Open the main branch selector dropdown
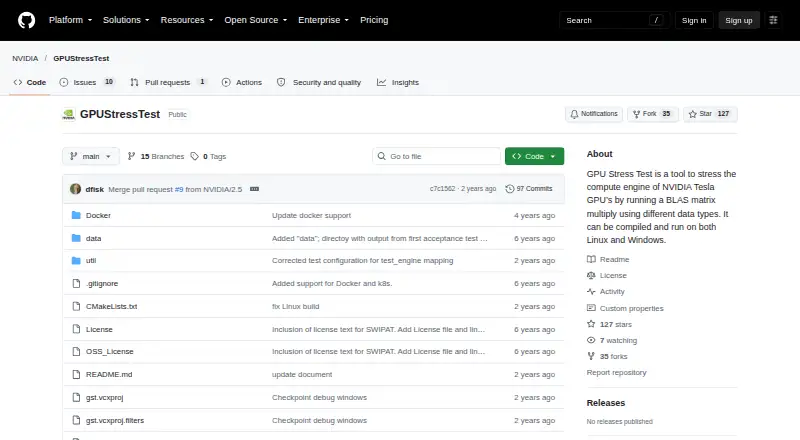The width and height of the screenshot is (800, 440). pos(91,156)
